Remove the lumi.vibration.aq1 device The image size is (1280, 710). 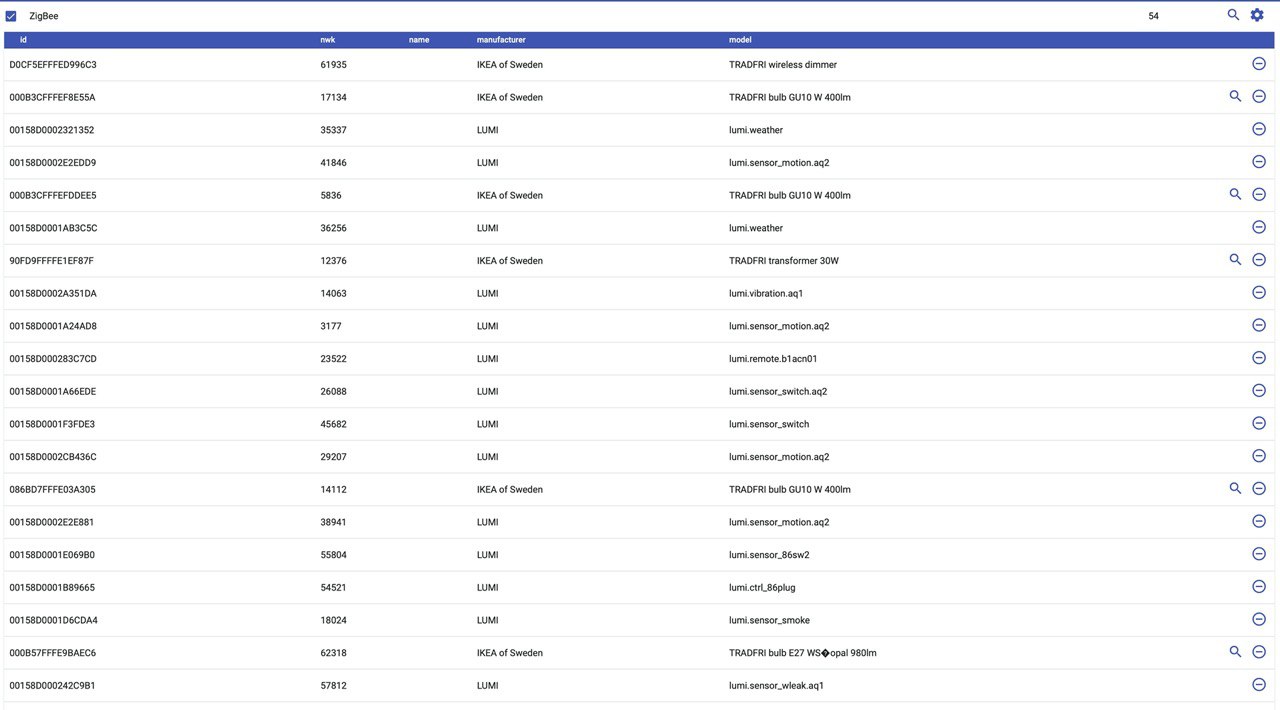pos(1259,292)
